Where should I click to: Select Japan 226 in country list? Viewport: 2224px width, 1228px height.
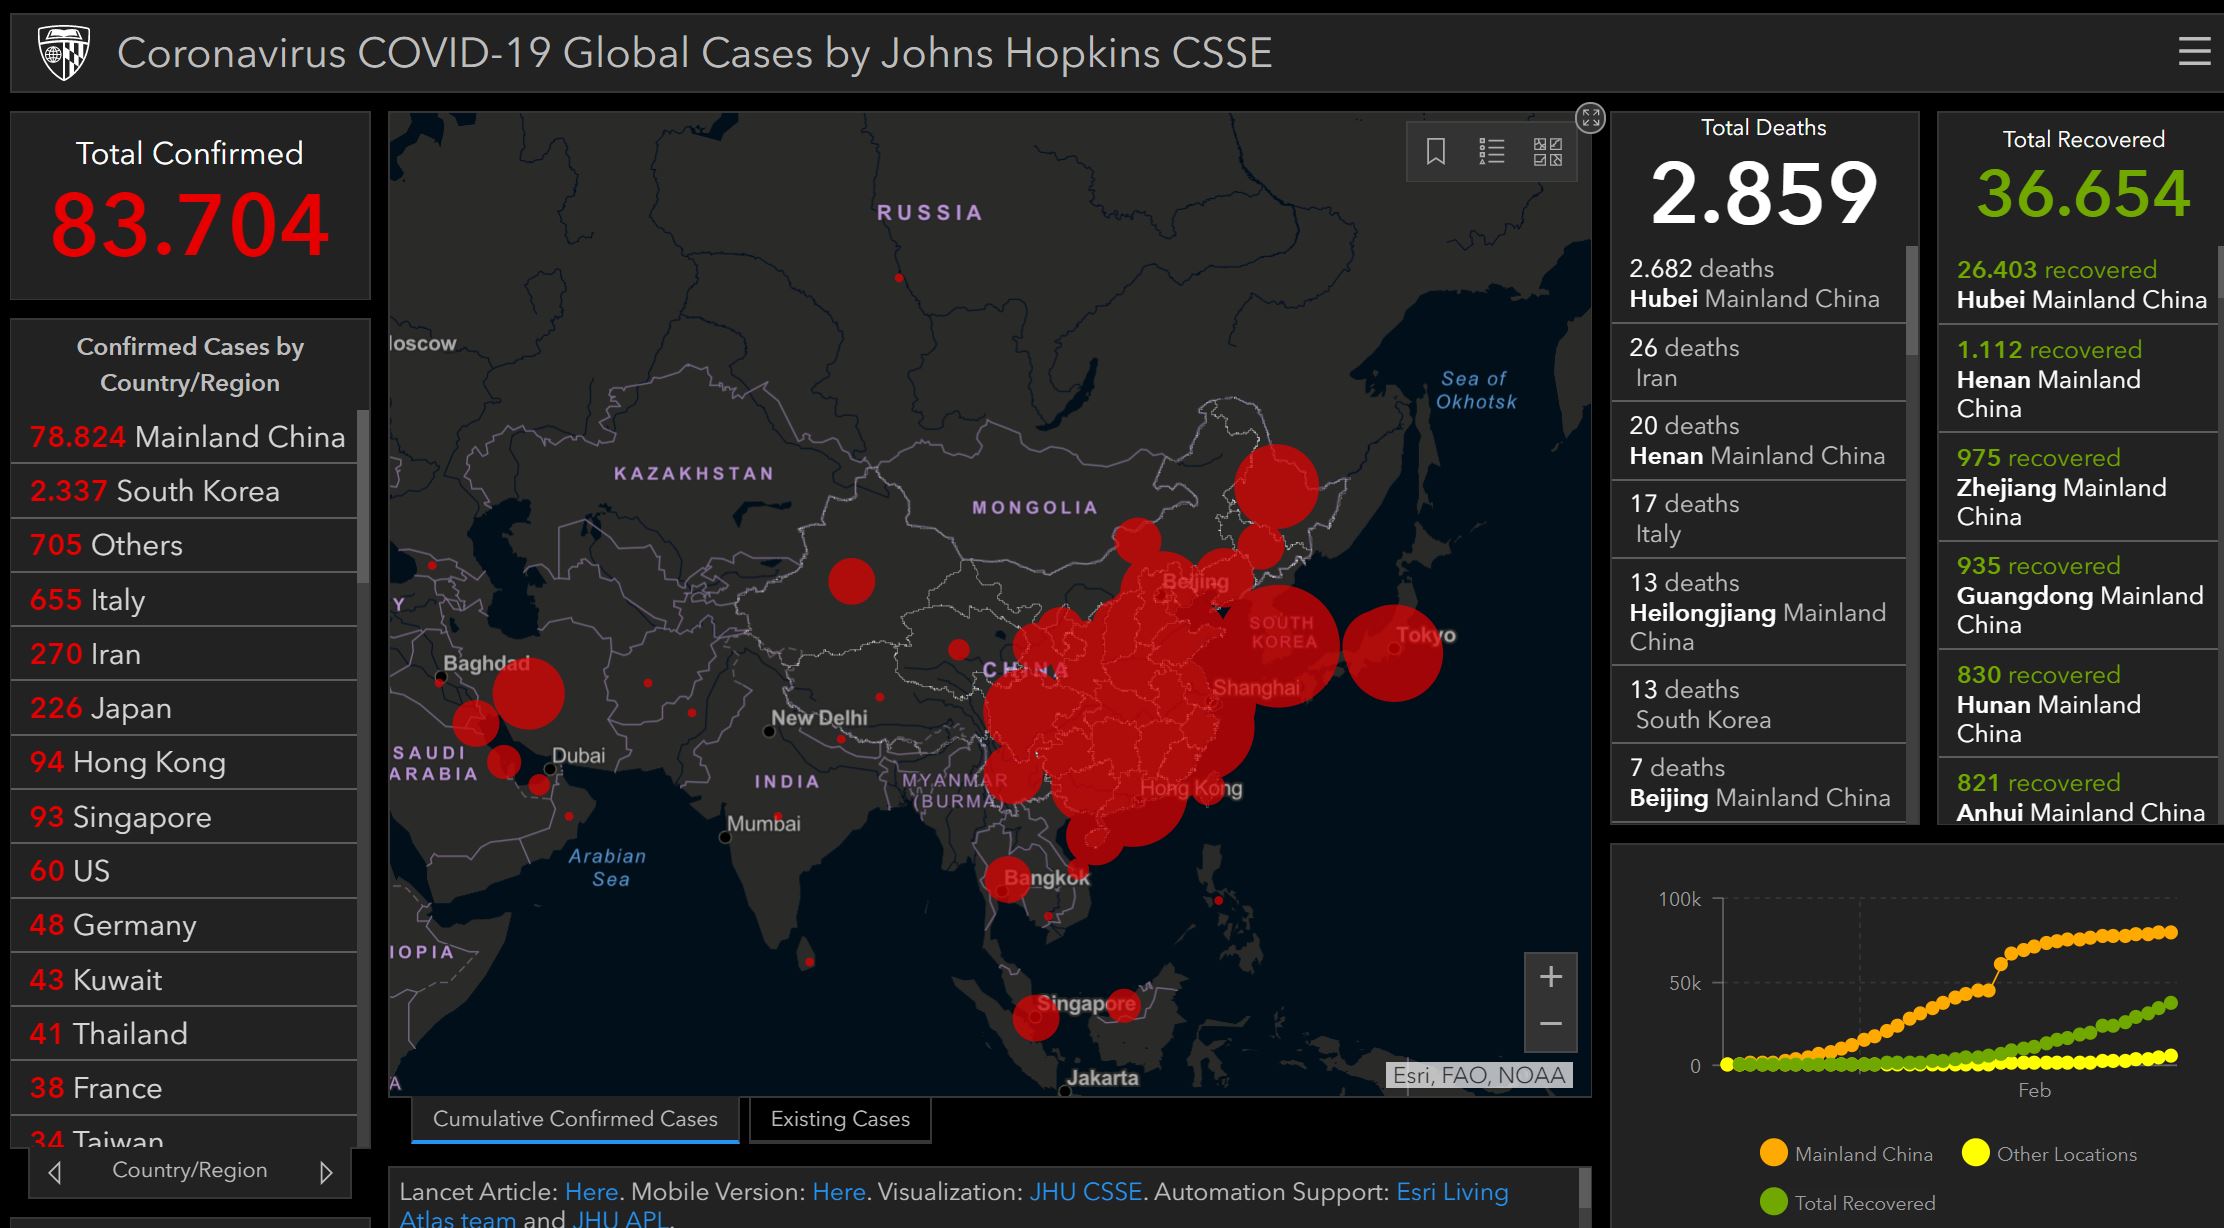tap(184, 708)
